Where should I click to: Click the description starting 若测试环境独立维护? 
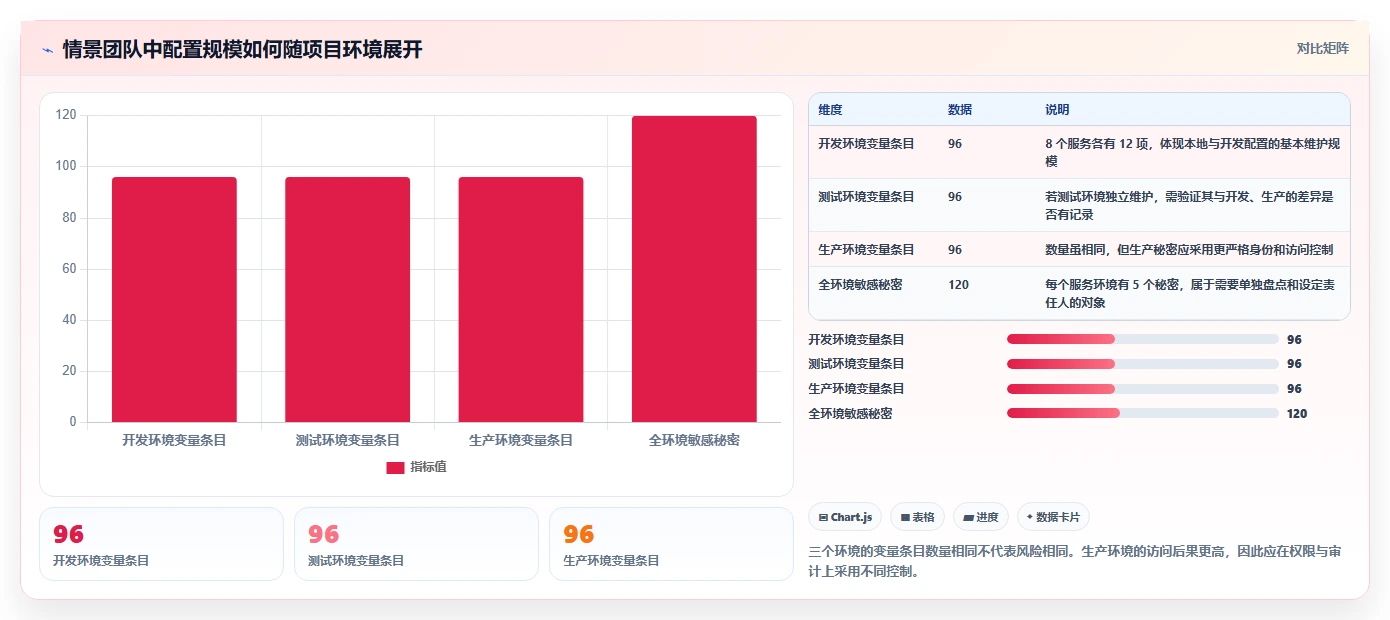click(1192, 205)
